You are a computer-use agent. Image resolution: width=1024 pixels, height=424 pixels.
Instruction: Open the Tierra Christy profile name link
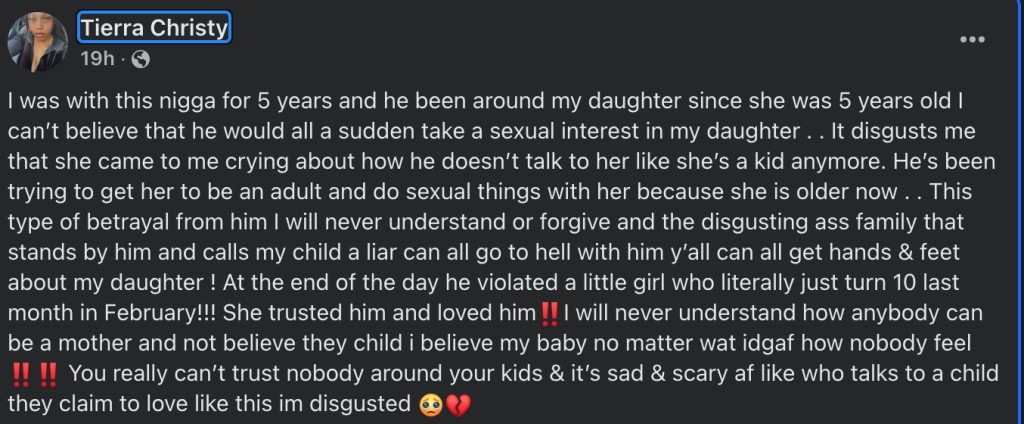click(154, 27)
